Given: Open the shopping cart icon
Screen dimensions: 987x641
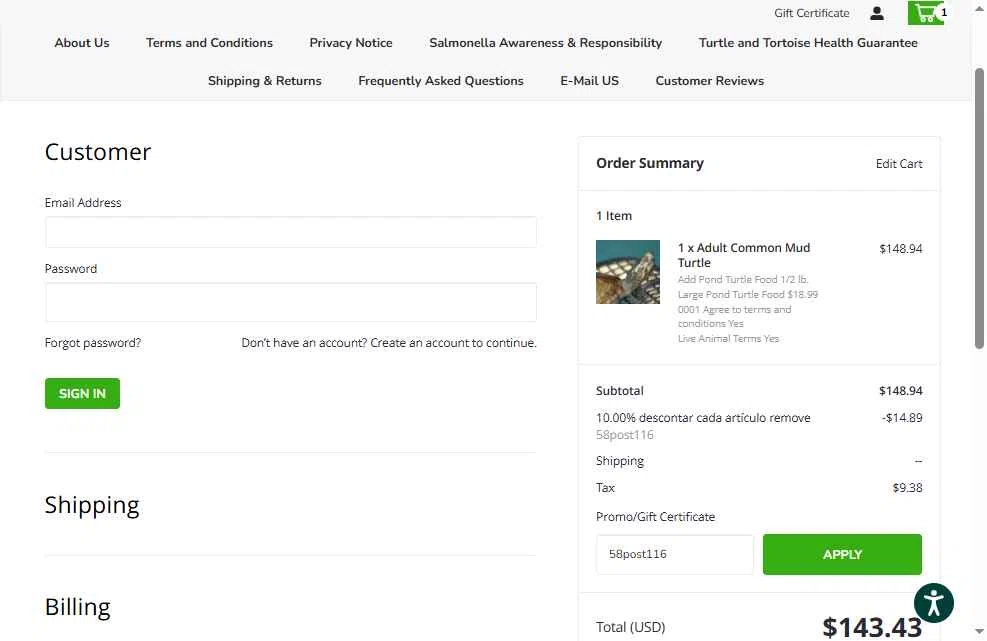Looking at the screenshot, I should 928,13.
